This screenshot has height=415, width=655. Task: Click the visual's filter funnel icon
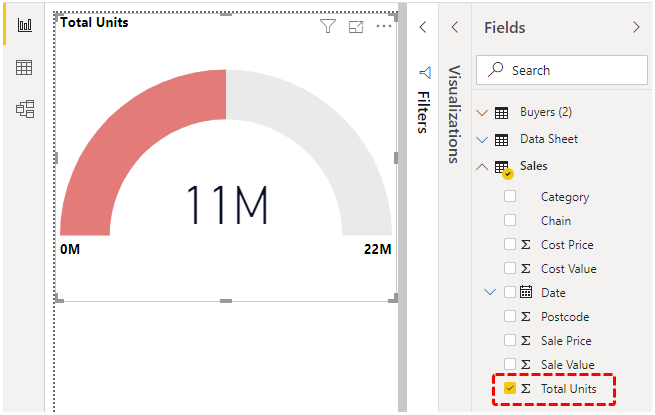pyautogui.click(x=328, y=27)
